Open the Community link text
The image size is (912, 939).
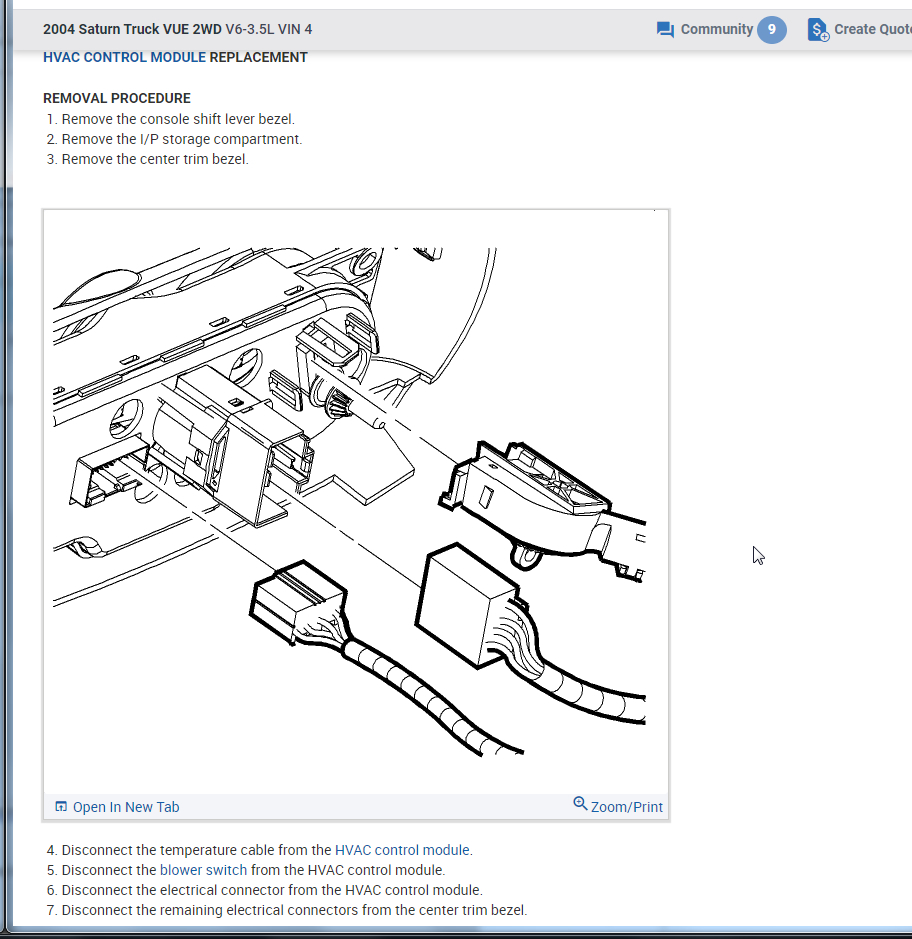pos(717,29)
